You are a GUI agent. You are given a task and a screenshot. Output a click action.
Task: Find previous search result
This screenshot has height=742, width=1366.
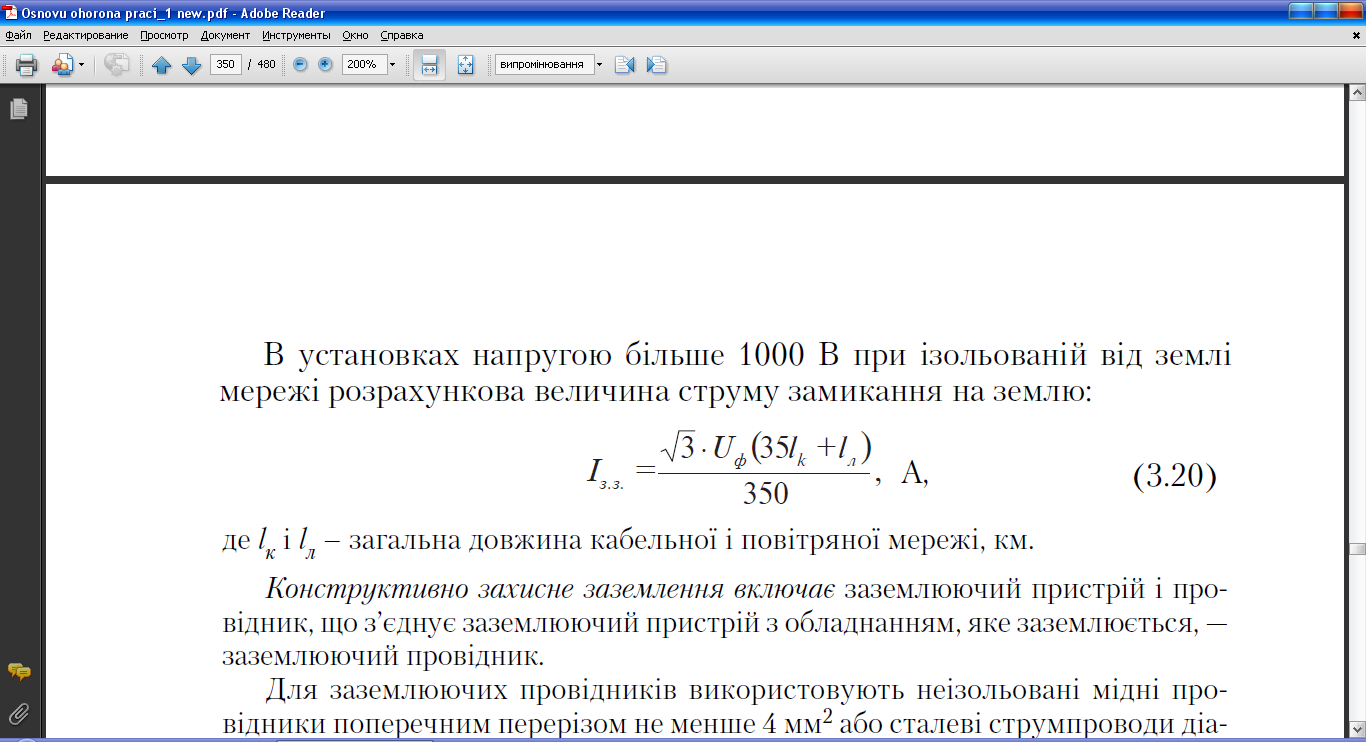click(x=625, y=65)
